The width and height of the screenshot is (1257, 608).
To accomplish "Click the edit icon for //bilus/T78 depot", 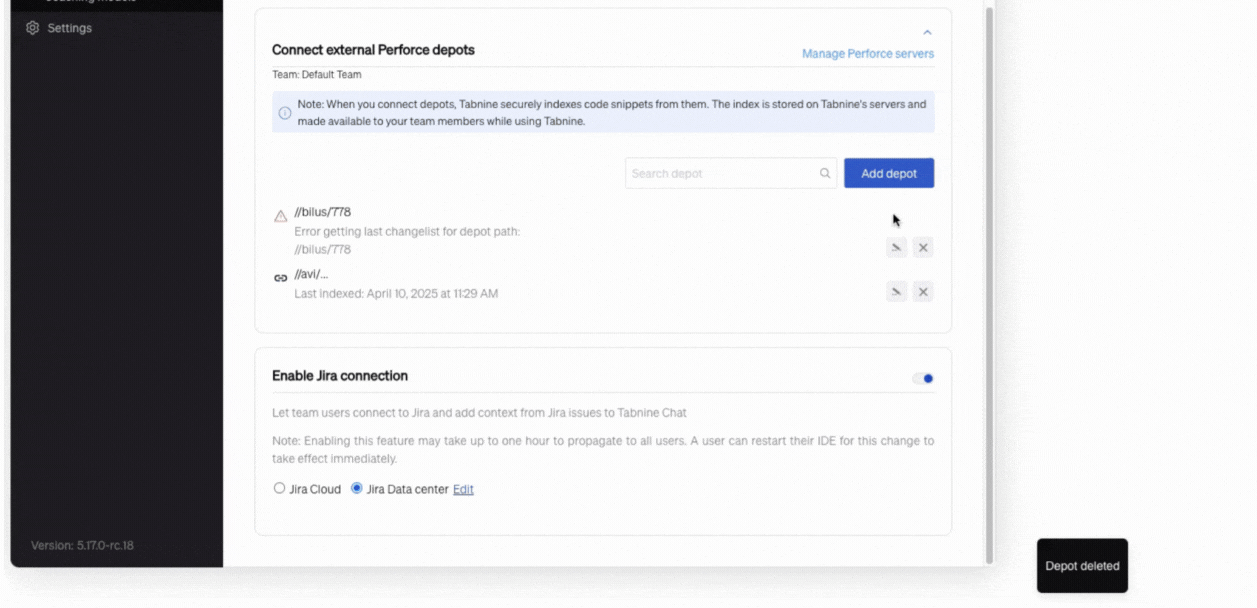I will (x=896, y=247).
